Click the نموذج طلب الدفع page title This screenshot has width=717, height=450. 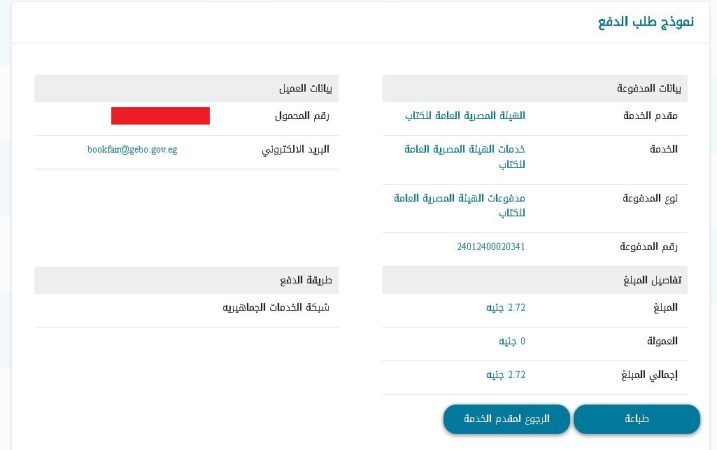pos(646,21)
